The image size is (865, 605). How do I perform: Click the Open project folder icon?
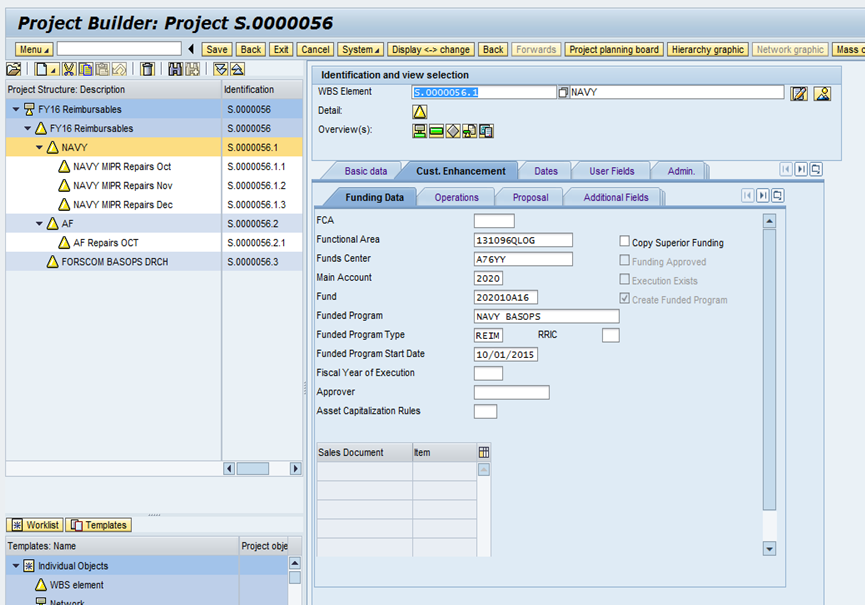(x=13, y=69)
